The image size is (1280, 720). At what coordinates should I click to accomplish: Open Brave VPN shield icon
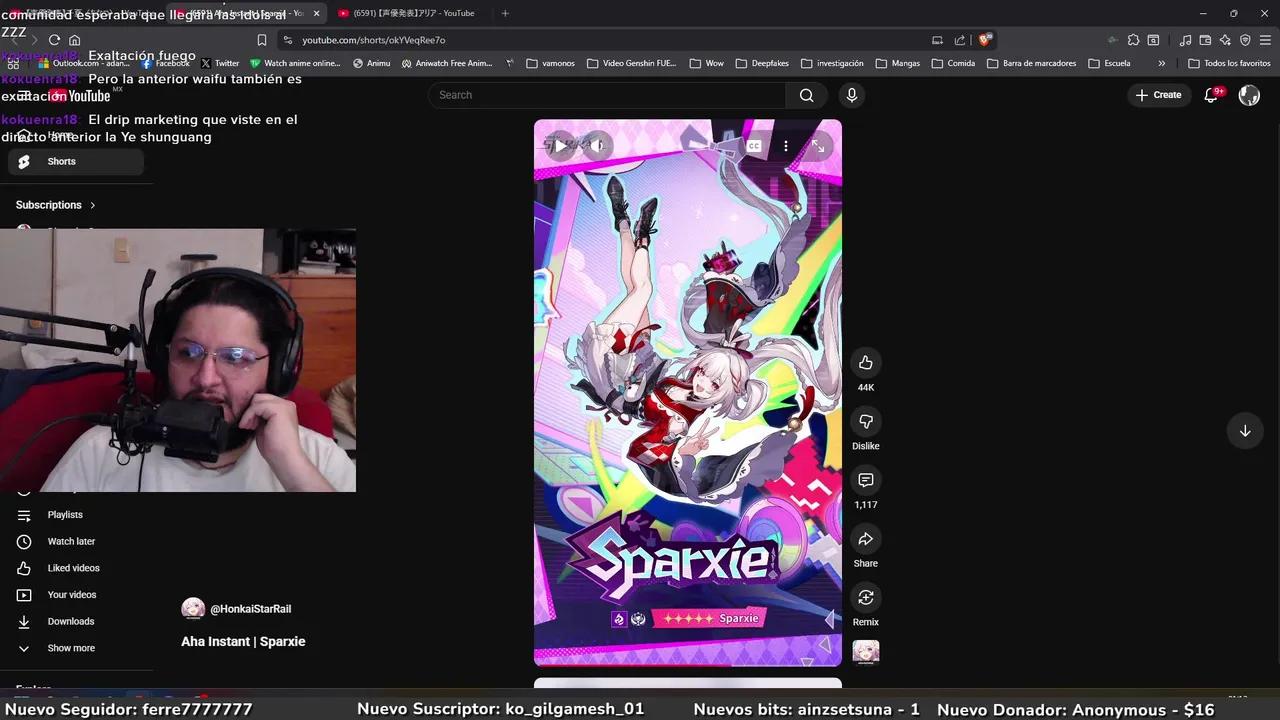[1245, 40]
